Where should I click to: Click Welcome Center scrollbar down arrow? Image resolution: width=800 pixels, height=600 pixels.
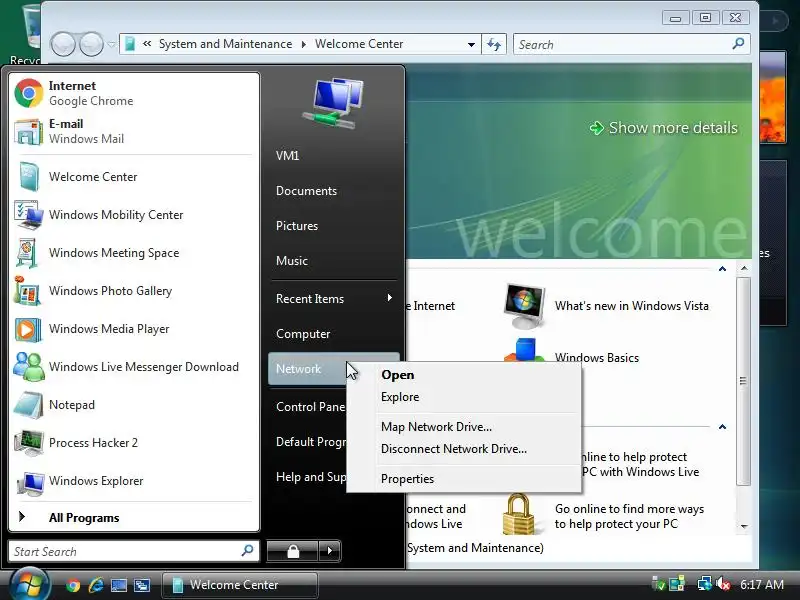[744, 527]
